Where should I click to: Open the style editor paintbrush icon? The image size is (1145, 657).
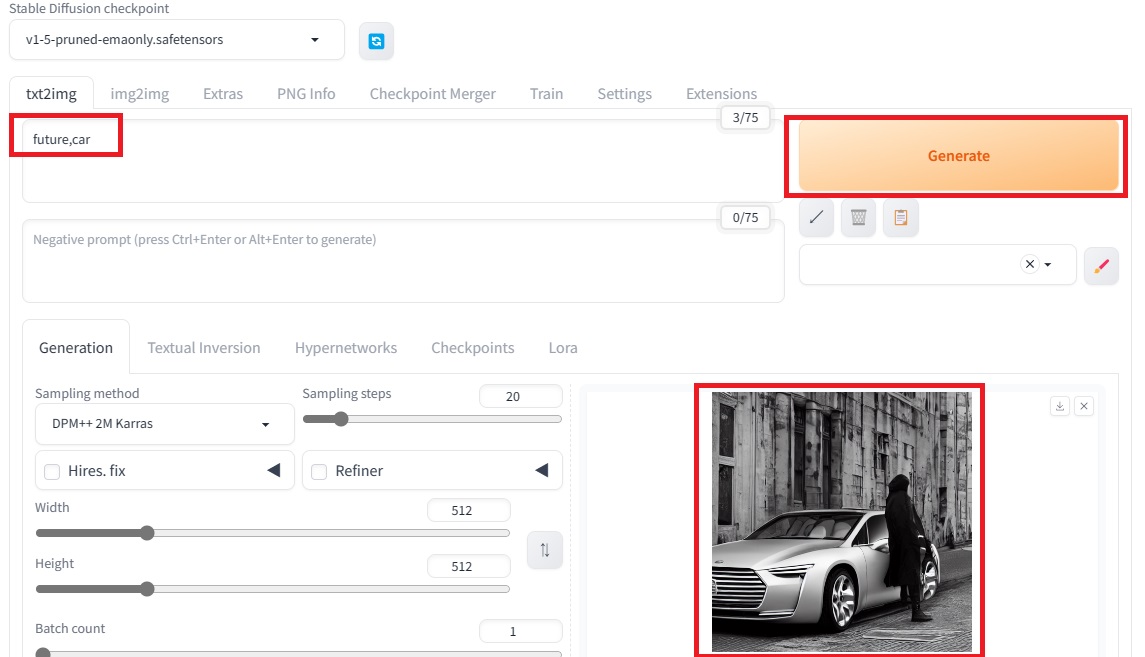click(x=1101, y=266)
